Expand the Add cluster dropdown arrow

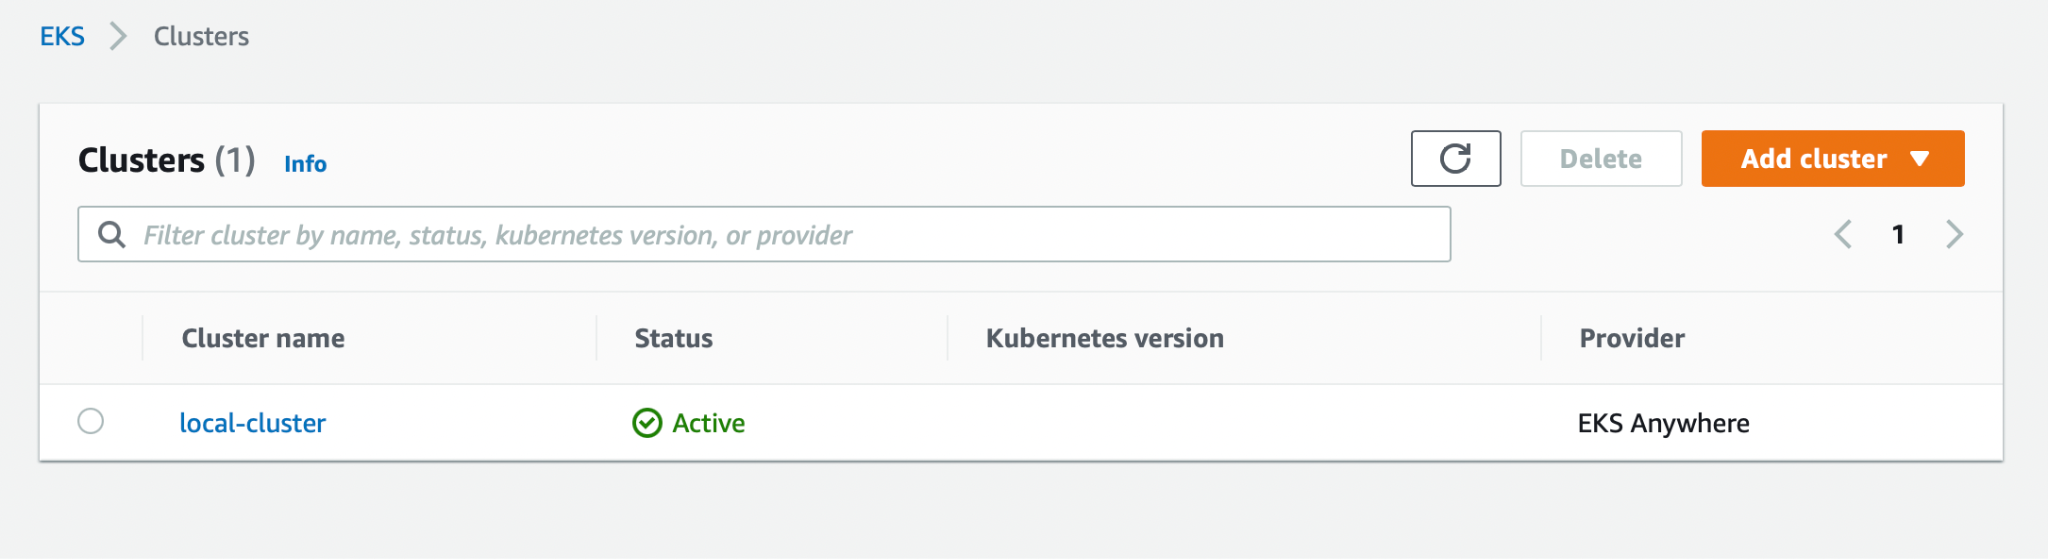[x=1919, y=159]
